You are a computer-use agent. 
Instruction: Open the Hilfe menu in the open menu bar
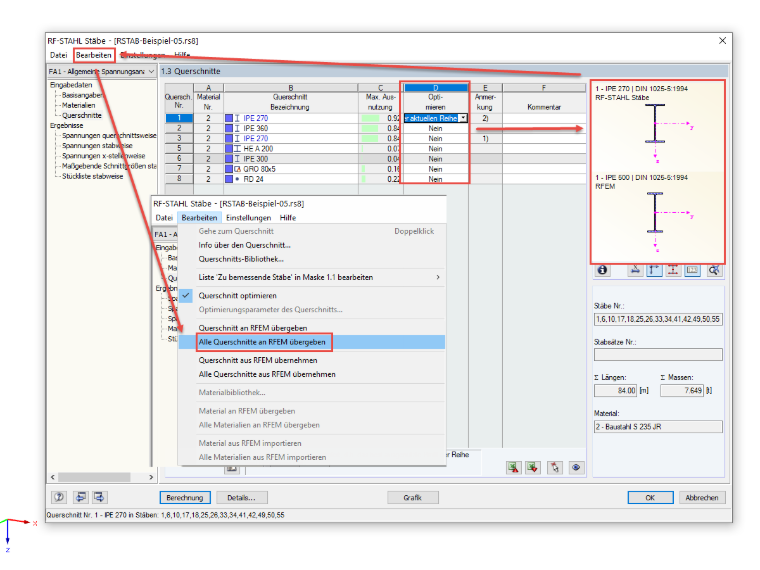(x=287, y=218)
